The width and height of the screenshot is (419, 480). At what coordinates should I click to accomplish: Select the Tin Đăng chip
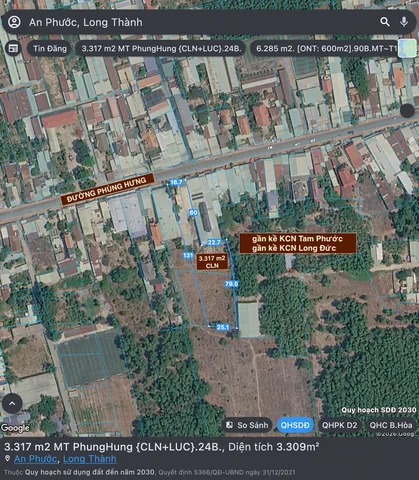coord(49,49)
